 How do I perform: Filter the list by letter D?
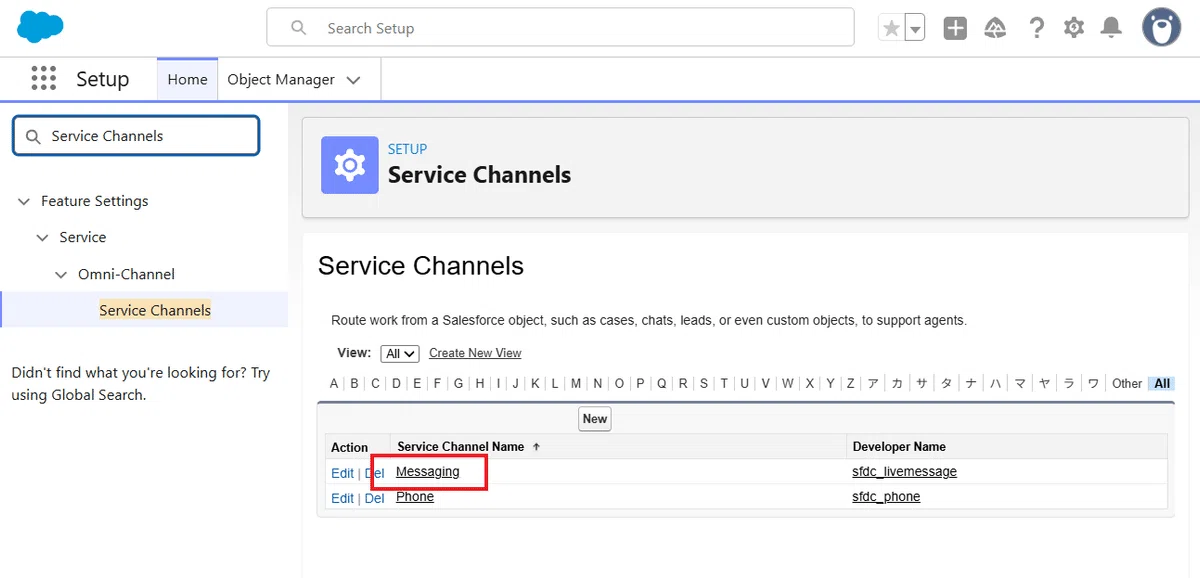(x=397, y=383)
